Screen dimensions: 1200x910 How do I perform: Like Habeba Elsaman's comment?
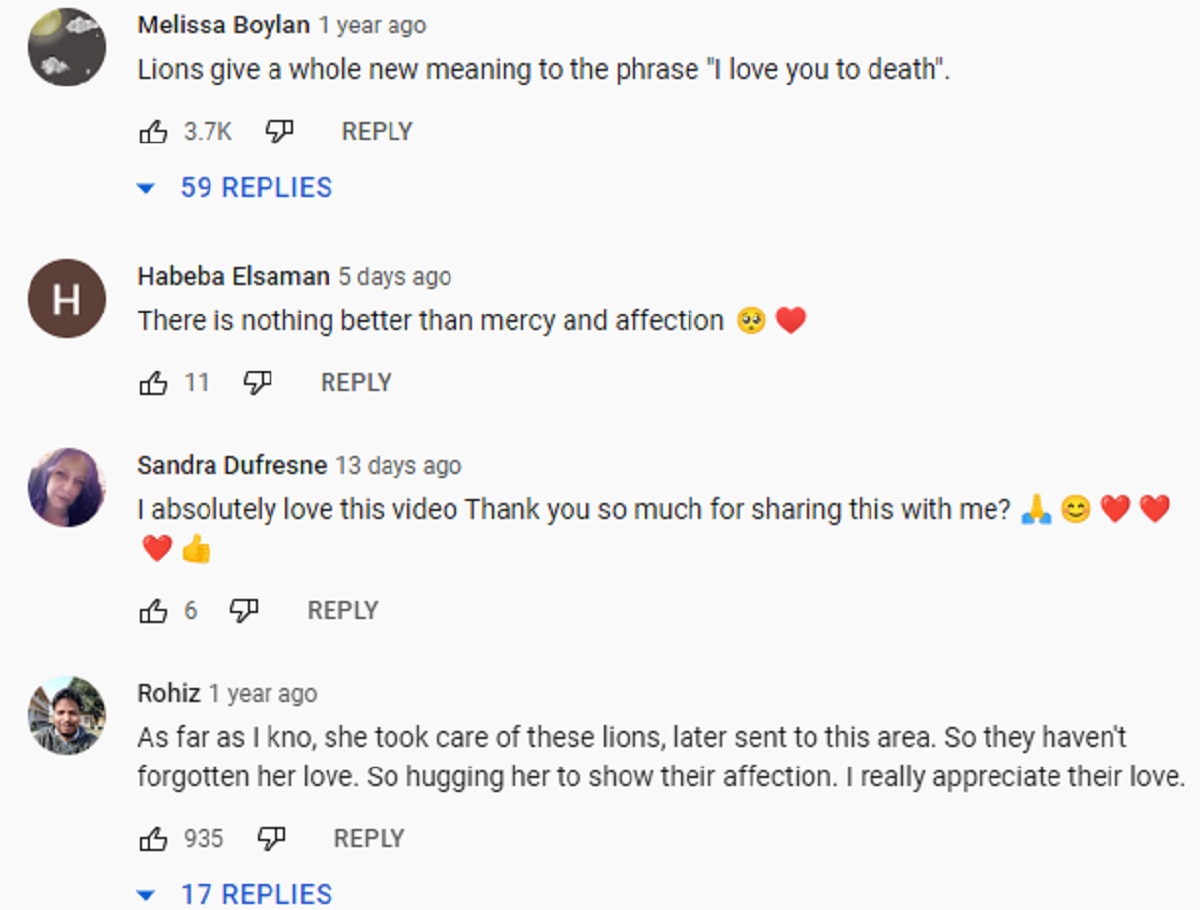(x=153, y=383)
